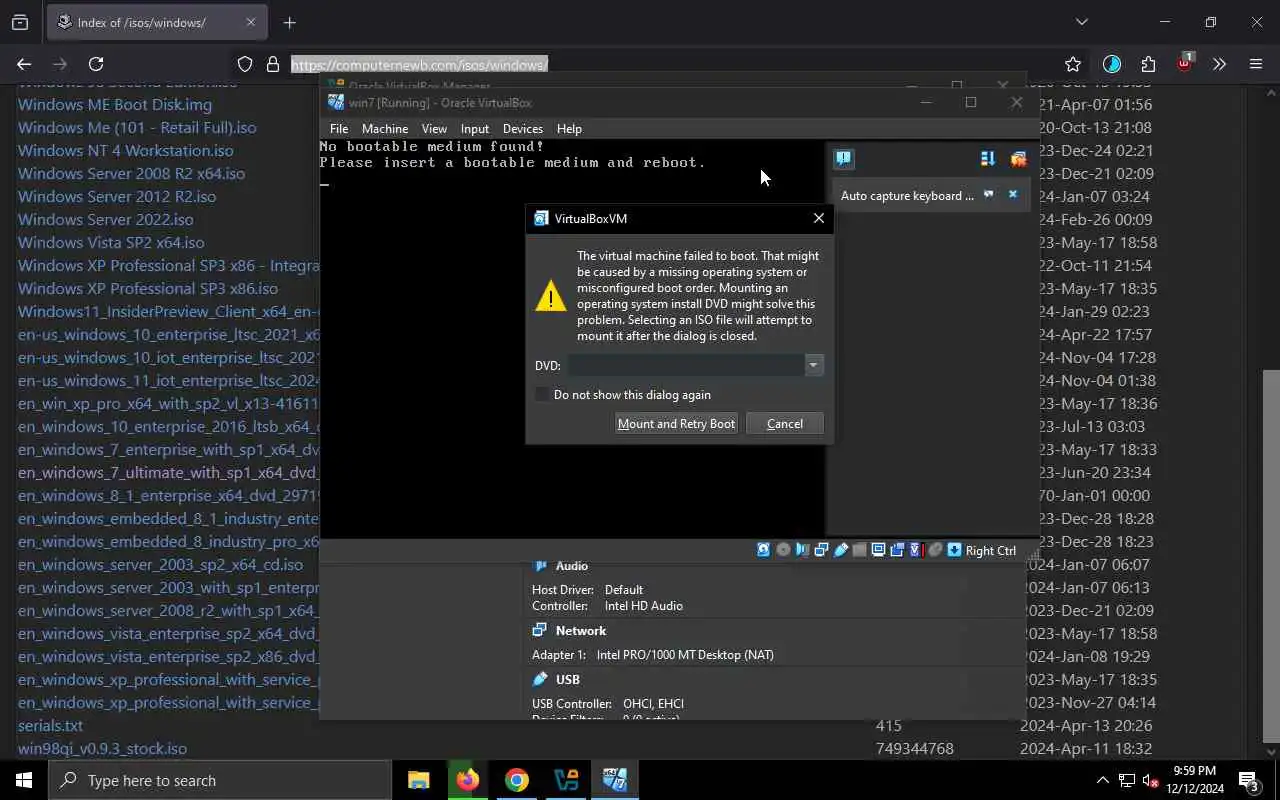Click Mount and Retry Boot button
The height and width of the screenshot is (800, 1280).
[x=676, y=424]
